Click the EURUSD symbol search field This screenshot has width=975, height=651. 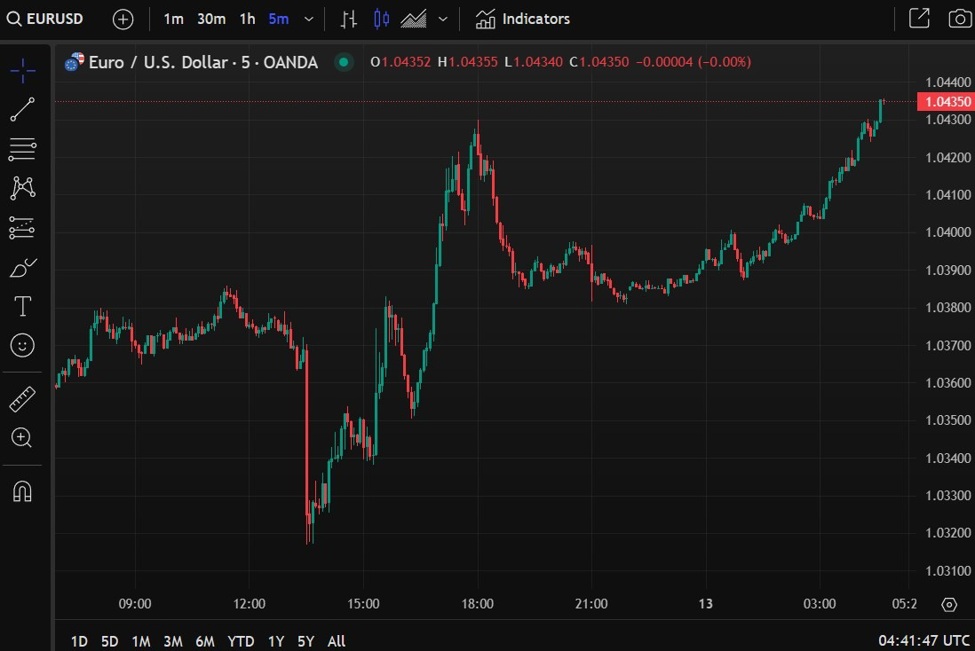point(46,19)
